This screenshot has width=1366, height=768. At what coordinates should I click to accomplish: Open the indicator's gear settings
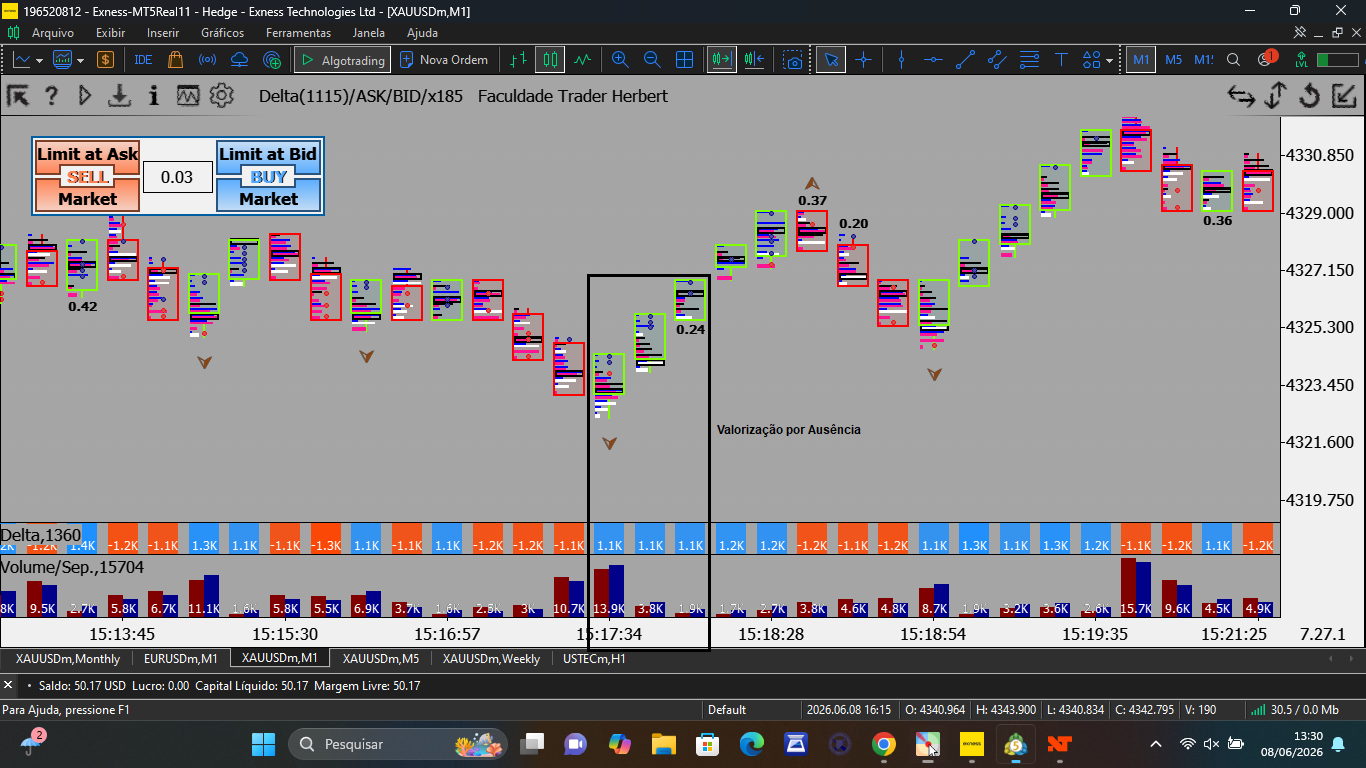(x=222, y=96)
